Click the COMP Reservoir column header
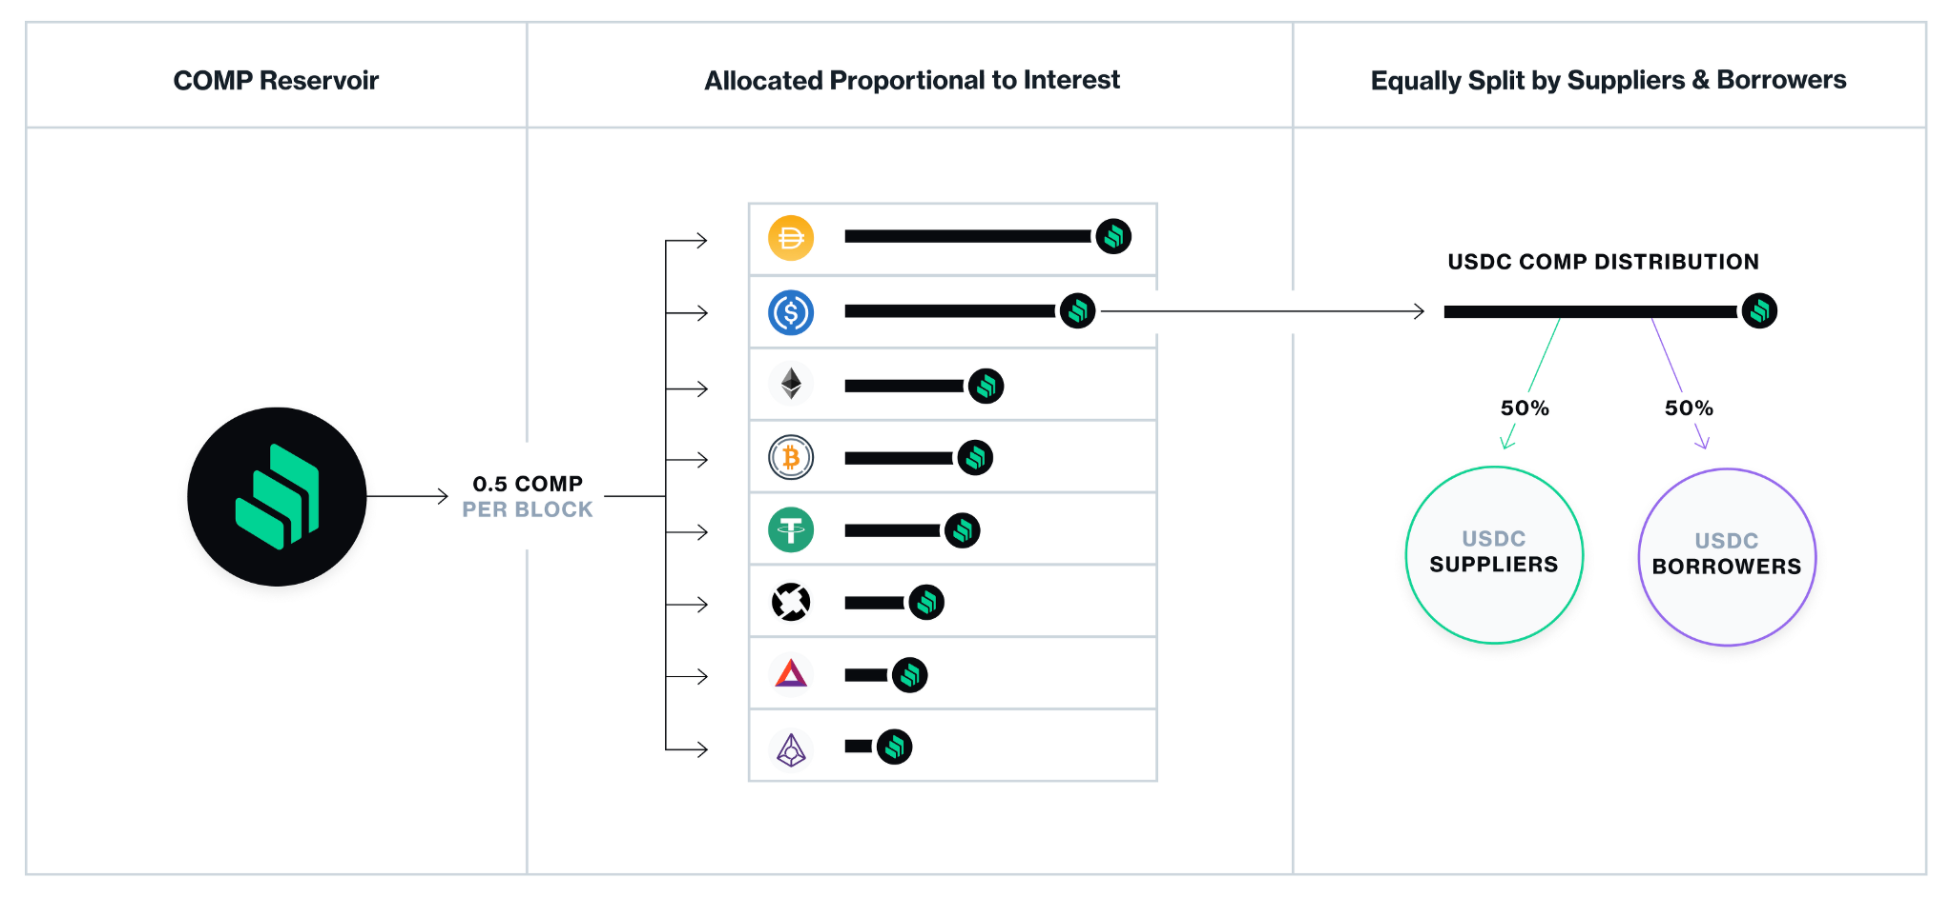 tap(276, 80)
